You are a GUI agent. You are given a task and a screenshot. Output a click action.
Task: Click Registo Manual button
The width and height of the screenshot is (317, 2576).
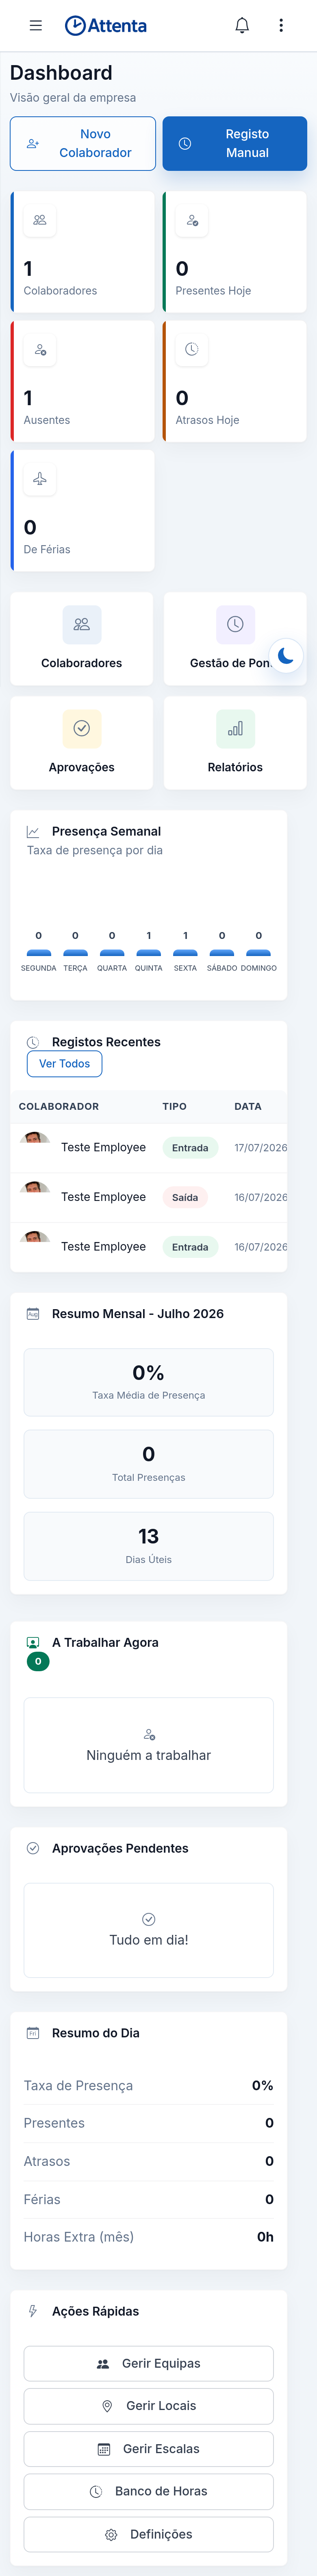pos(235,144)
